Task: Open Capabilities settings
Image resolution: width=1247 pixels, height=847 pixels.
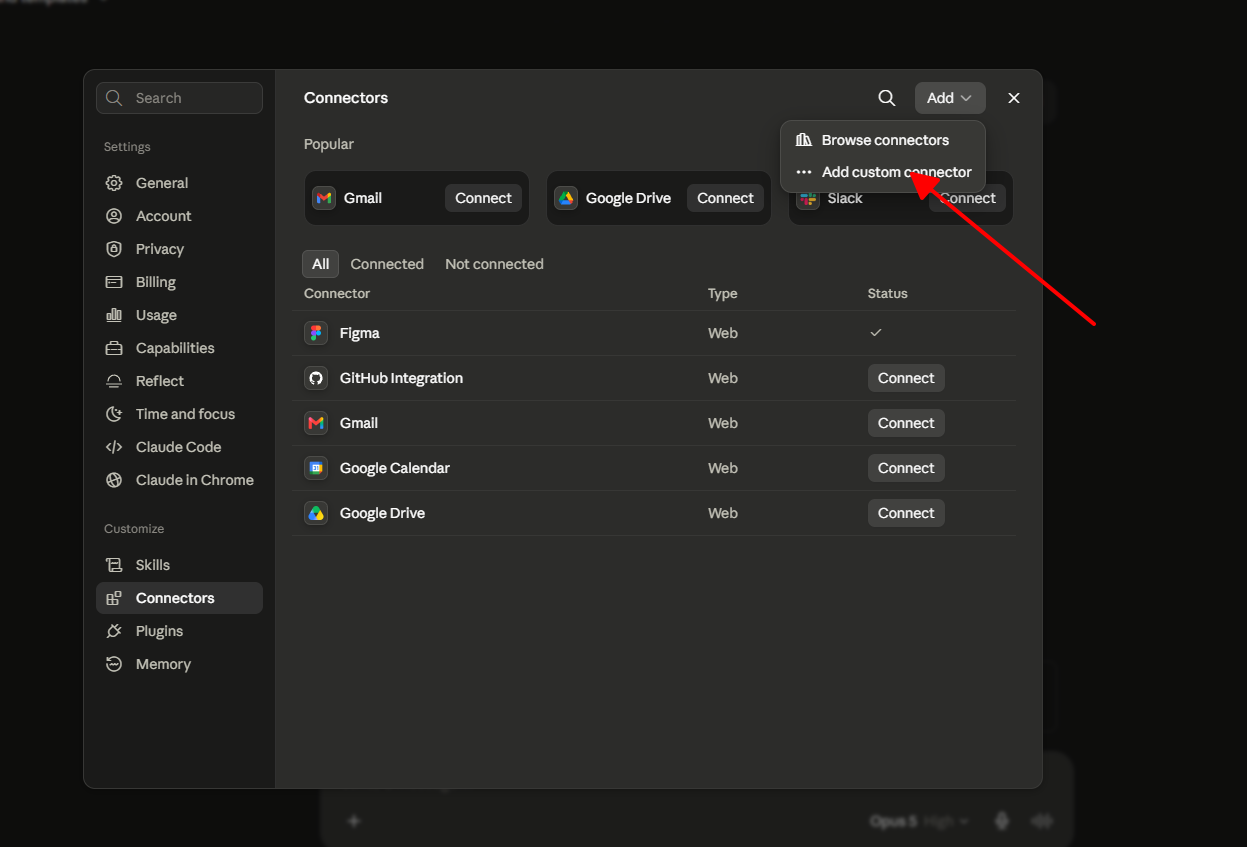Action: [x=180, y=348]
